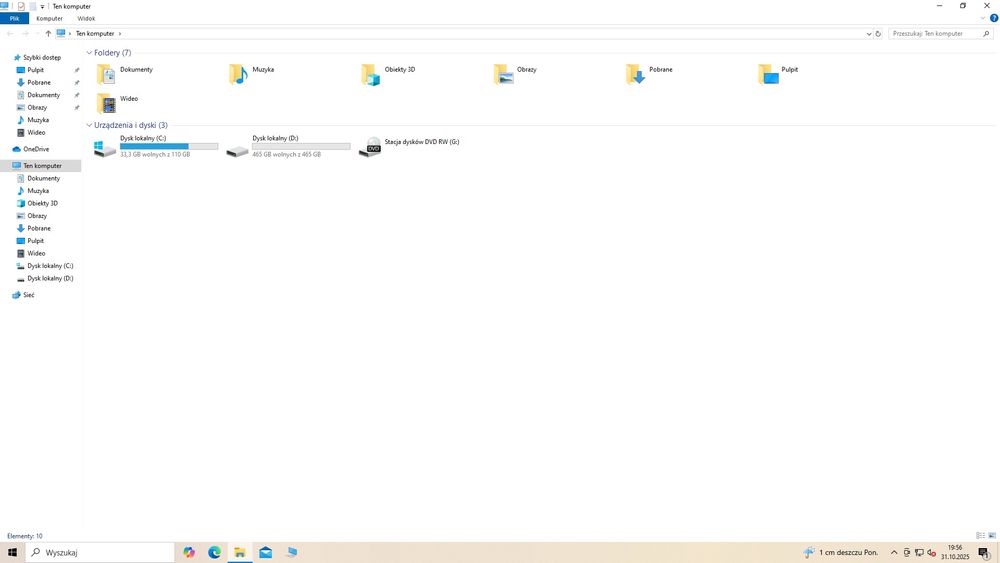Image resolution: width=1000 pixels, height=563 pixels.
Task: Expand the chevron after Ten komputer breadcrumb
Action: click(120, 33)
